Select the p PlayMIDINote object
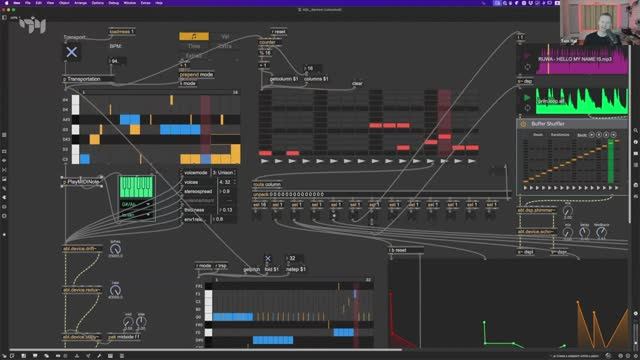 click(x=82, y=182)
